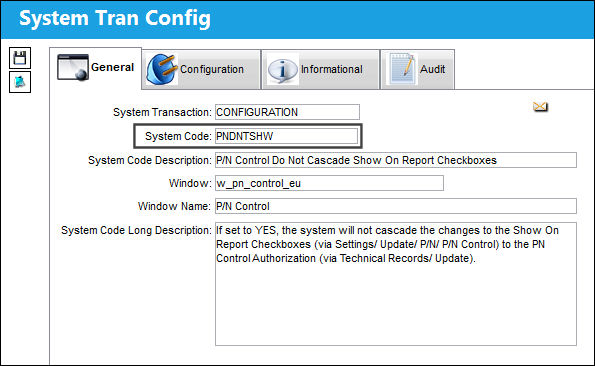
Task: Click the window icon on General tab
Action: click(73, 67)
